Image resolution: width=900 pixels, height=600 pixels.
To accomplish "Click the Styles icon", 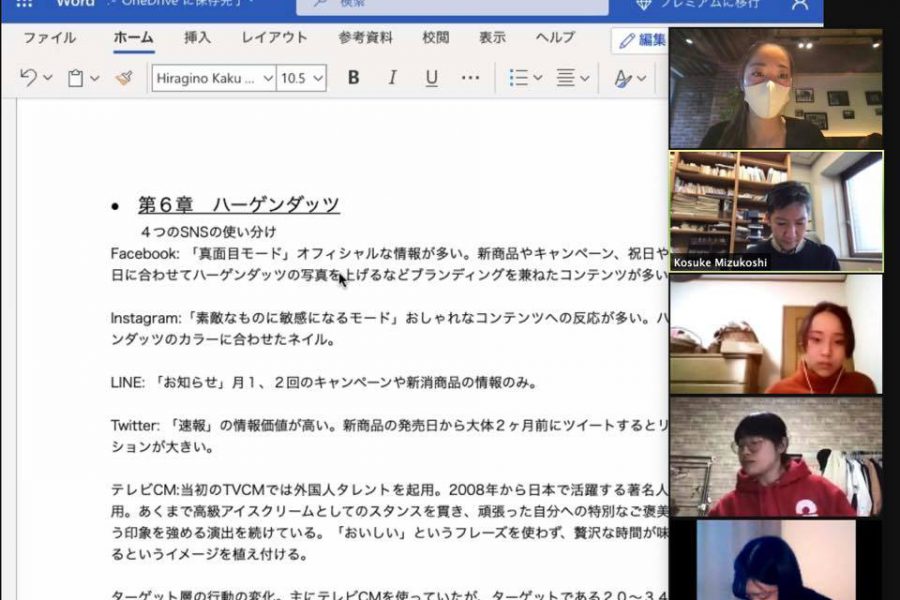I will [622, 78].
